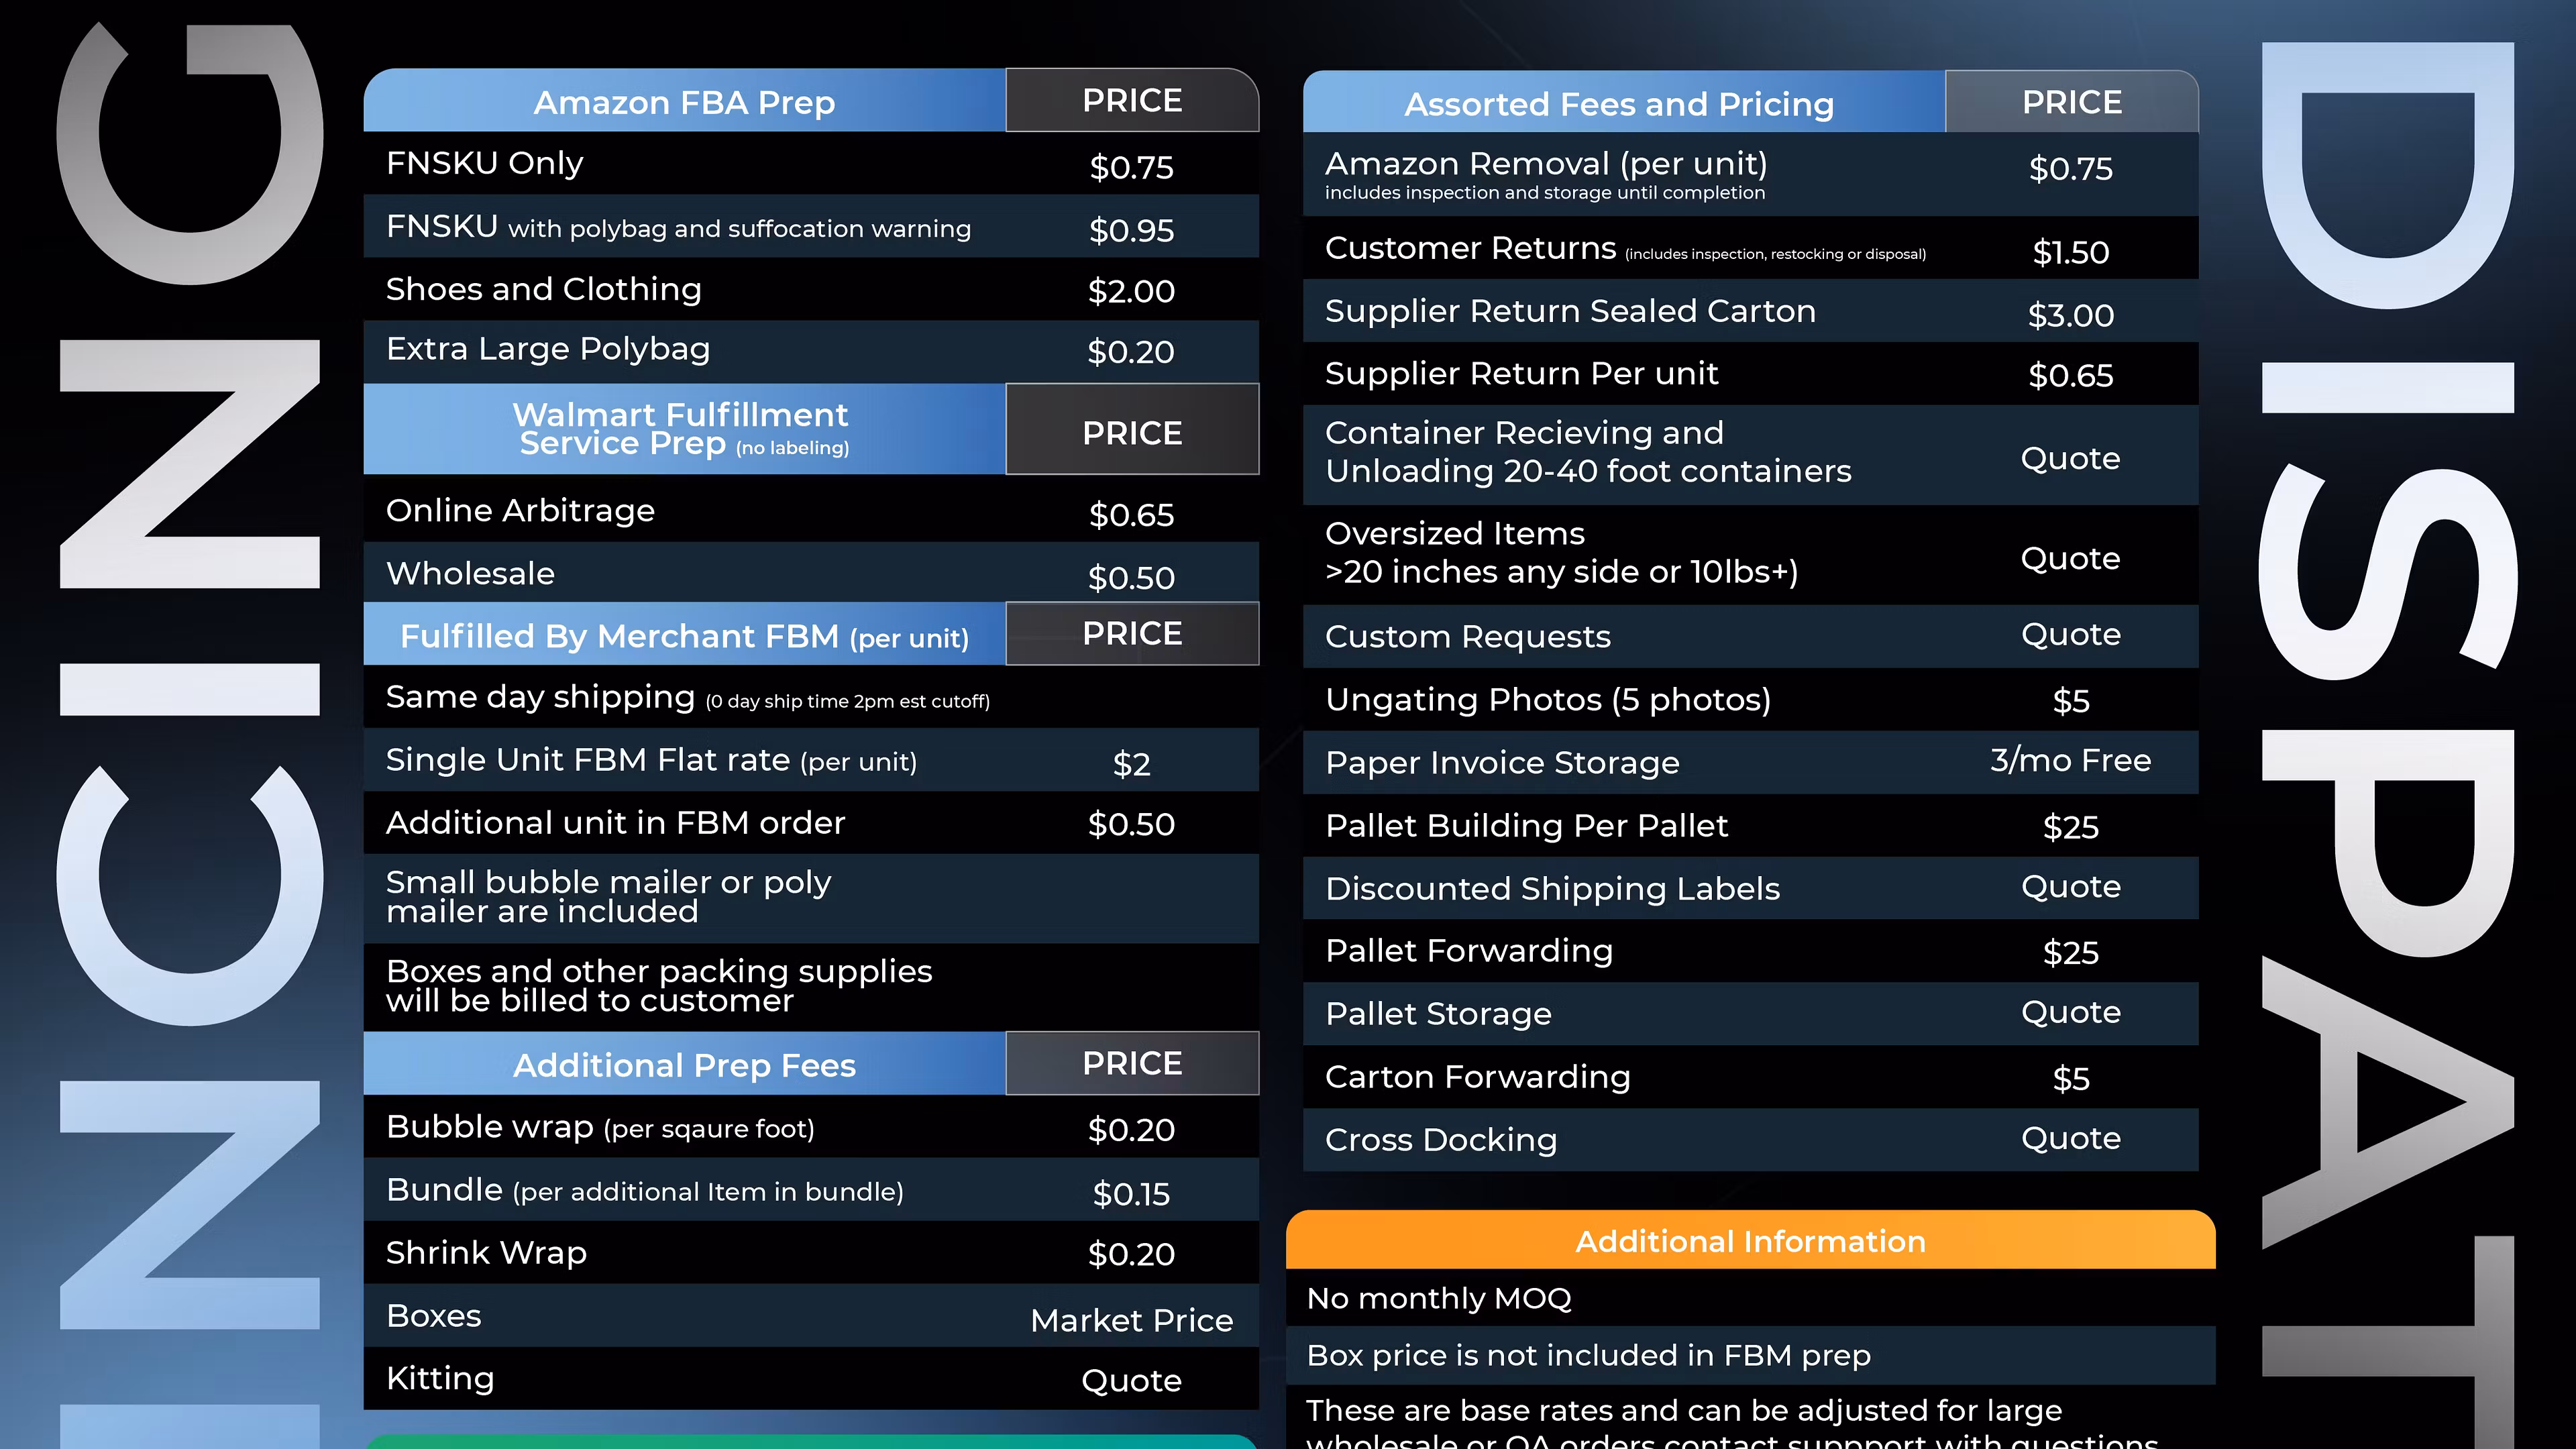Select the Custom Requests Quote value
The image size is (2576, 1449).
pyautogui.click(x=2070, y=634)
